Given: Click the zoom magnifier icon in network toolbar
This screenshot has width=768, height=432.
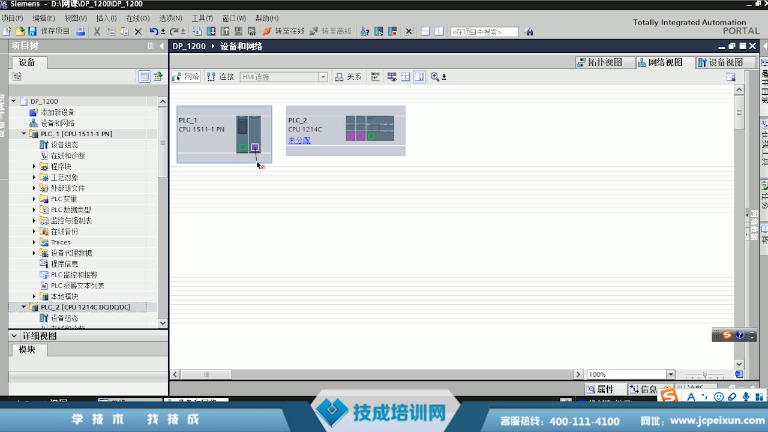Looking at the screenshot, I should (x=435, y=77).
